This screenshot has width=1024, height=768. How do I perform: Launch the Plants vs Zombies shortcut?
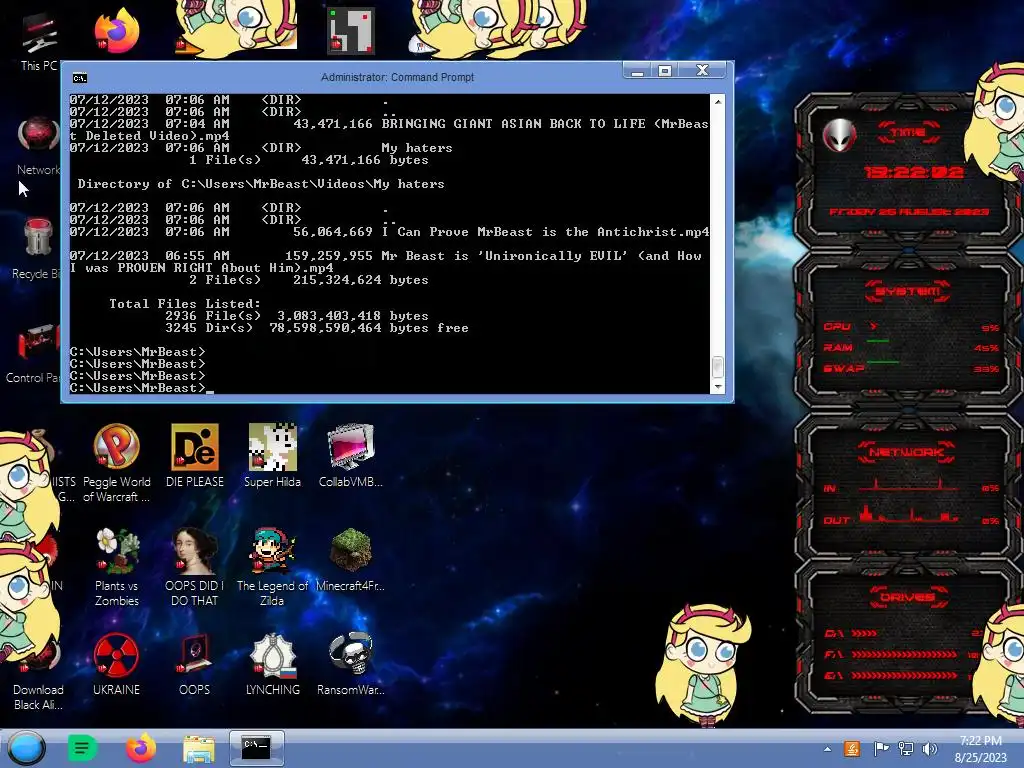click(116, 568)
